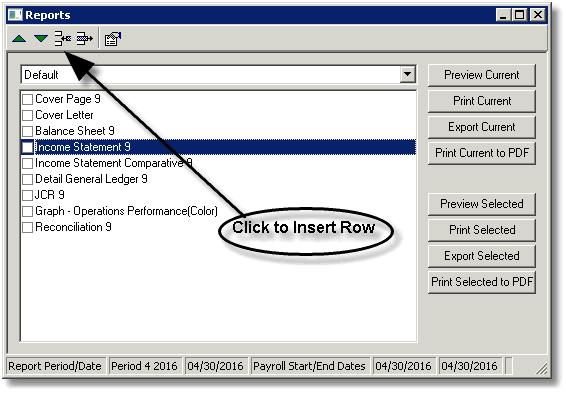Click the payroll end date 04/30/2016 cell
This screenshot has width=566, height=393.
point(470,366)
